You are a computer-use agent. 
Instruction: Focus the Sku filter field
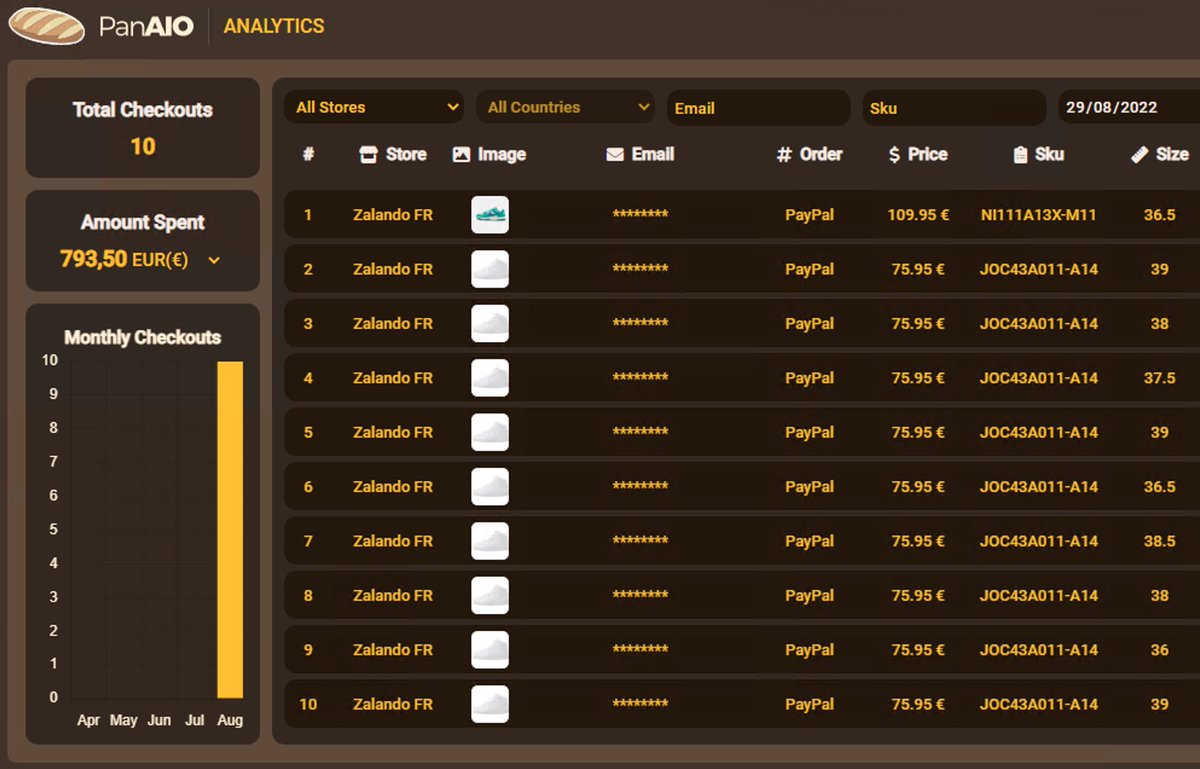click(954, 108)
